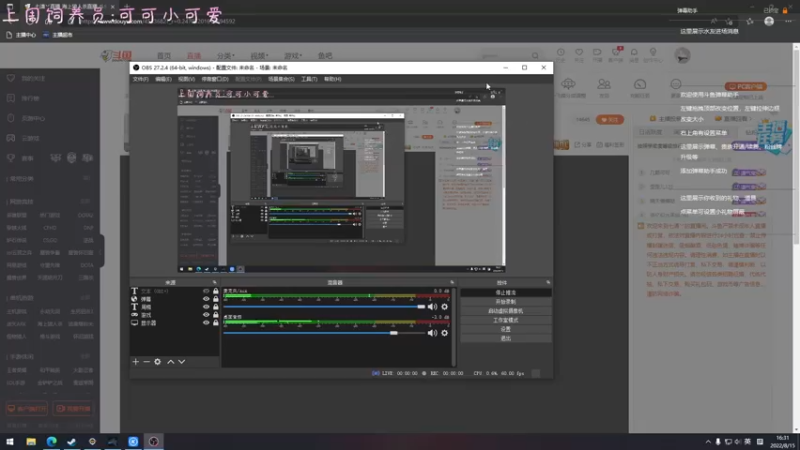Open the OBS View menu
This screenshot has width=800, height=450.
pos(186,79)
